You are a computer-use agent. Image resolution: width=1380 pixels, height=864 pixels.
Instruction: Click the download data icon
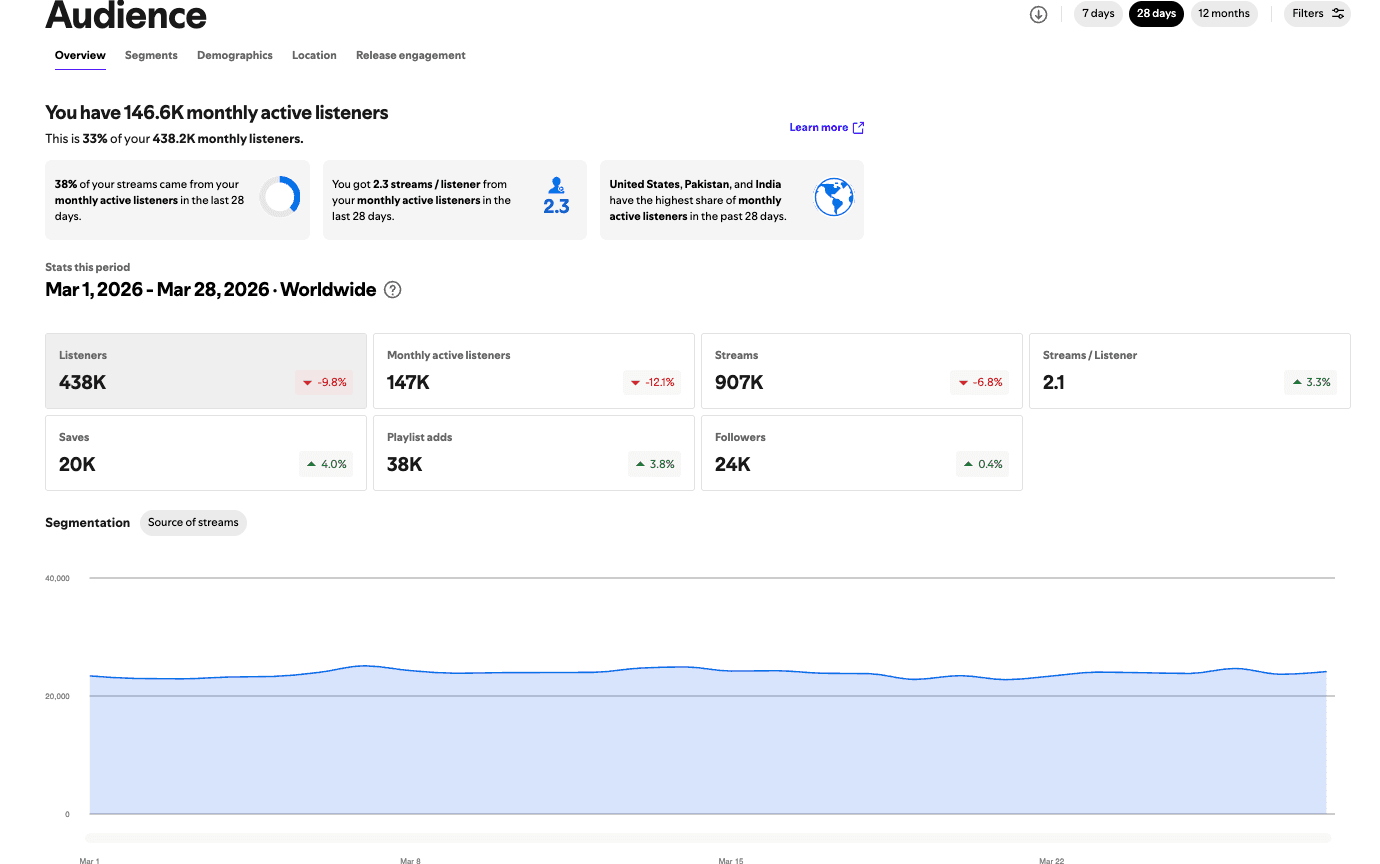(x=1038, y=14)
